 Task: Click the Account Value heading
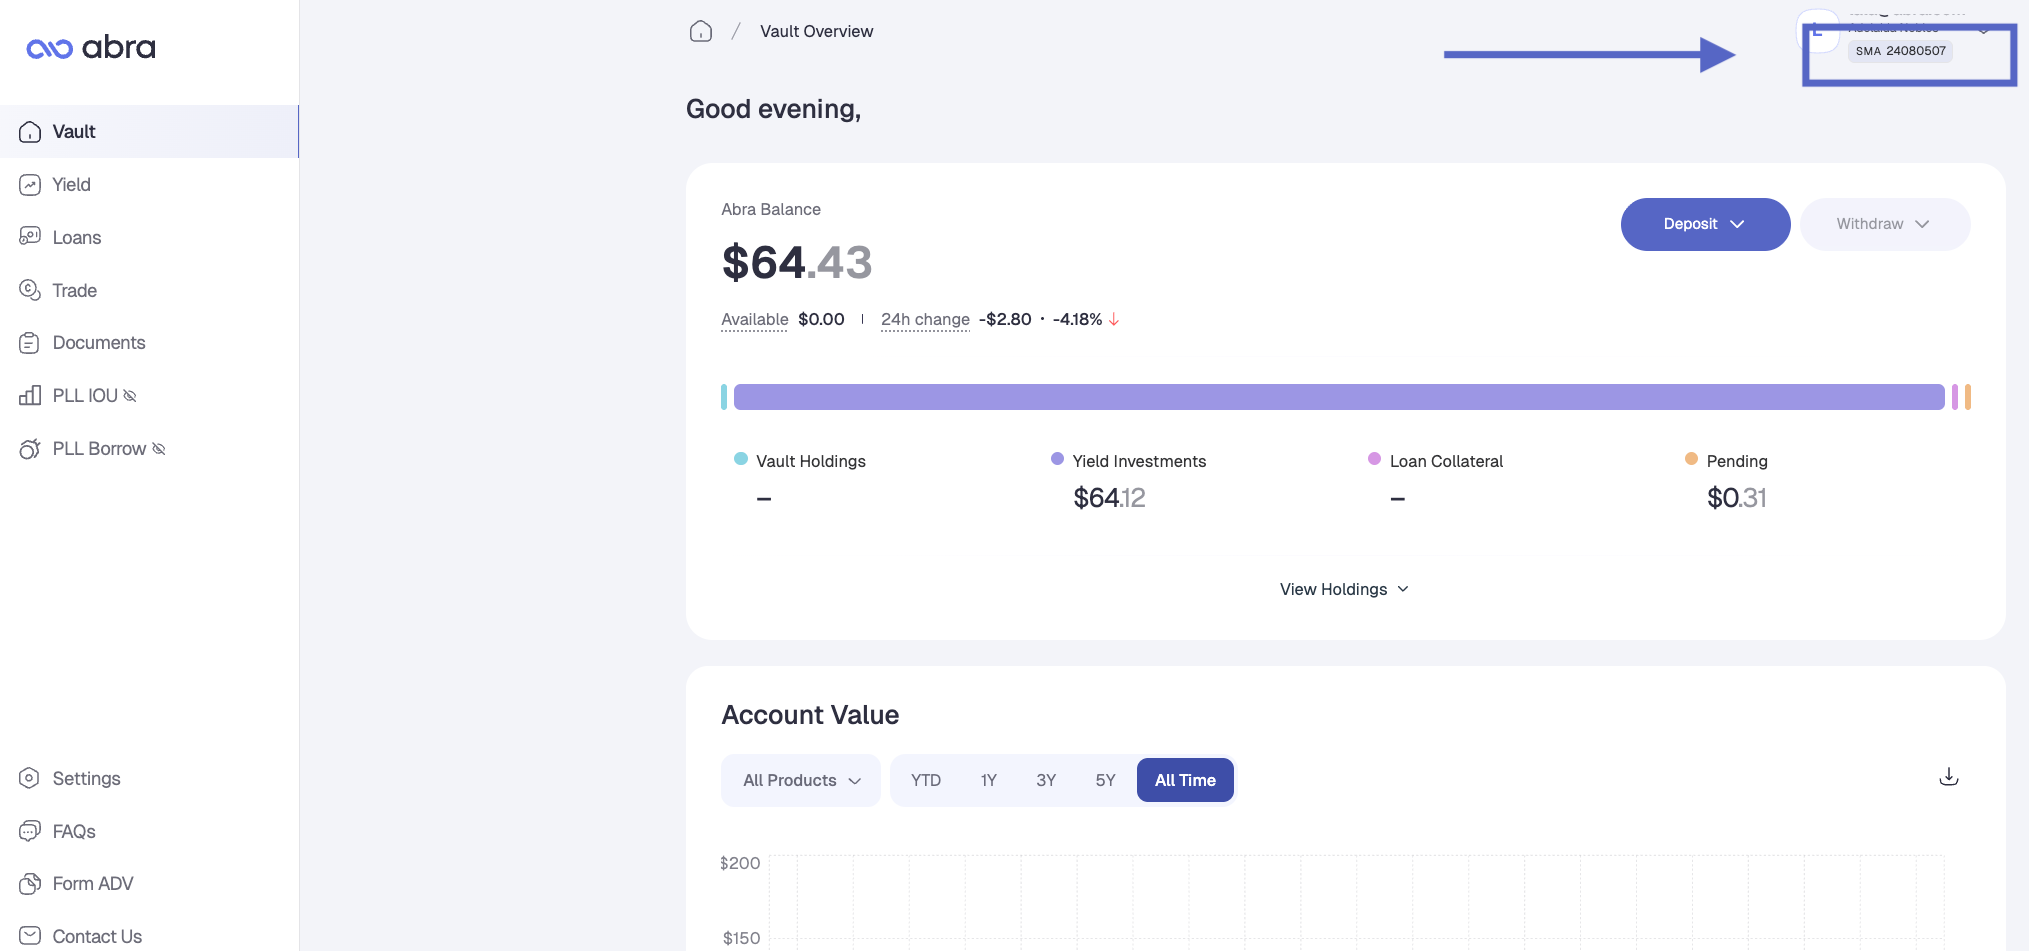[x=810, y=715]
